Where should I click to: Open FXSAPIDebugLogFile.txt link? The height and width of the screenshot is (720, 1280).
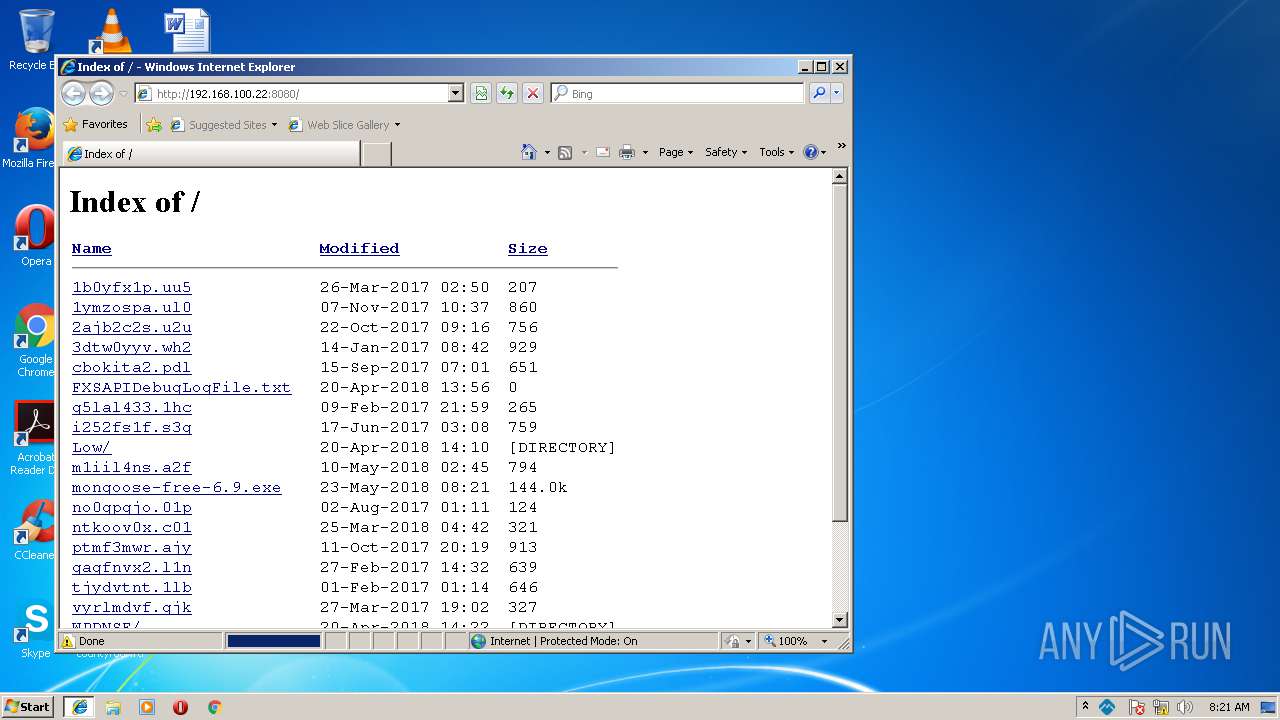point(181,388)
